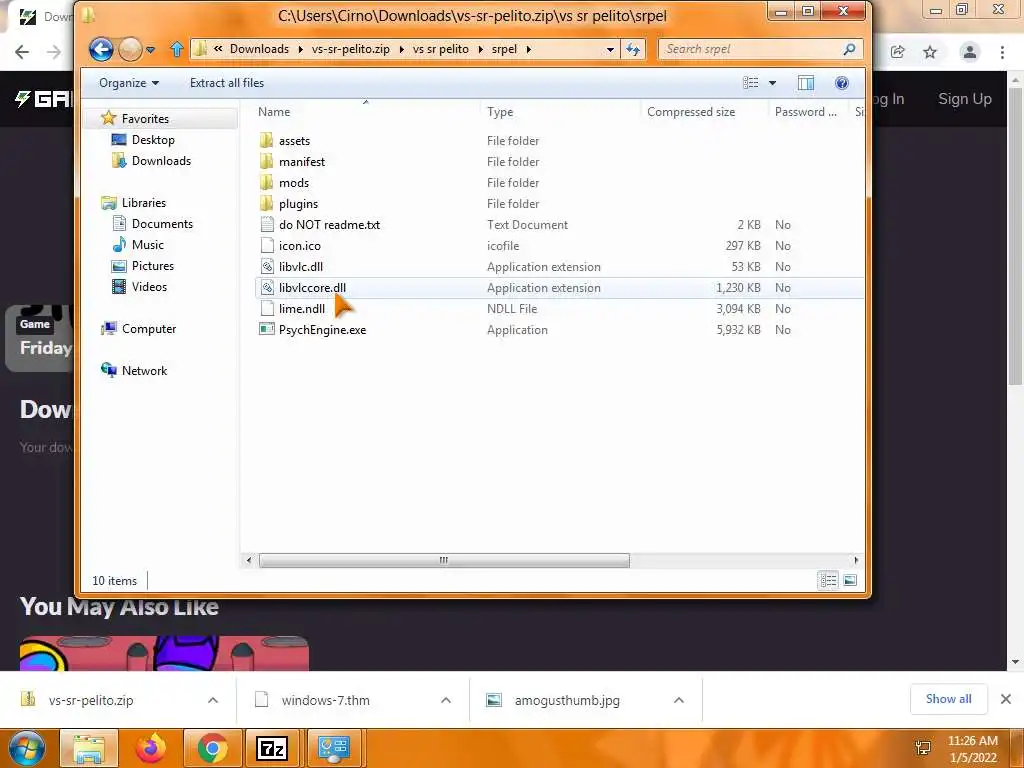This screenshot has width=1024, height=768.
Task: Open Explorer help icon
Action: point(842,83)
